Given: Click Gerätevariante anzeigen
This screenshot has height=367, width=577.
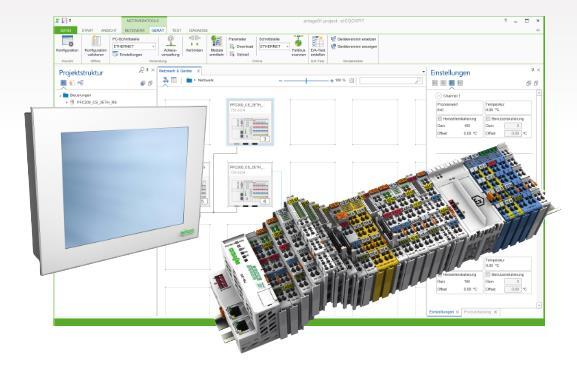Looking at the screenshot, I should [x=354, y=47].
